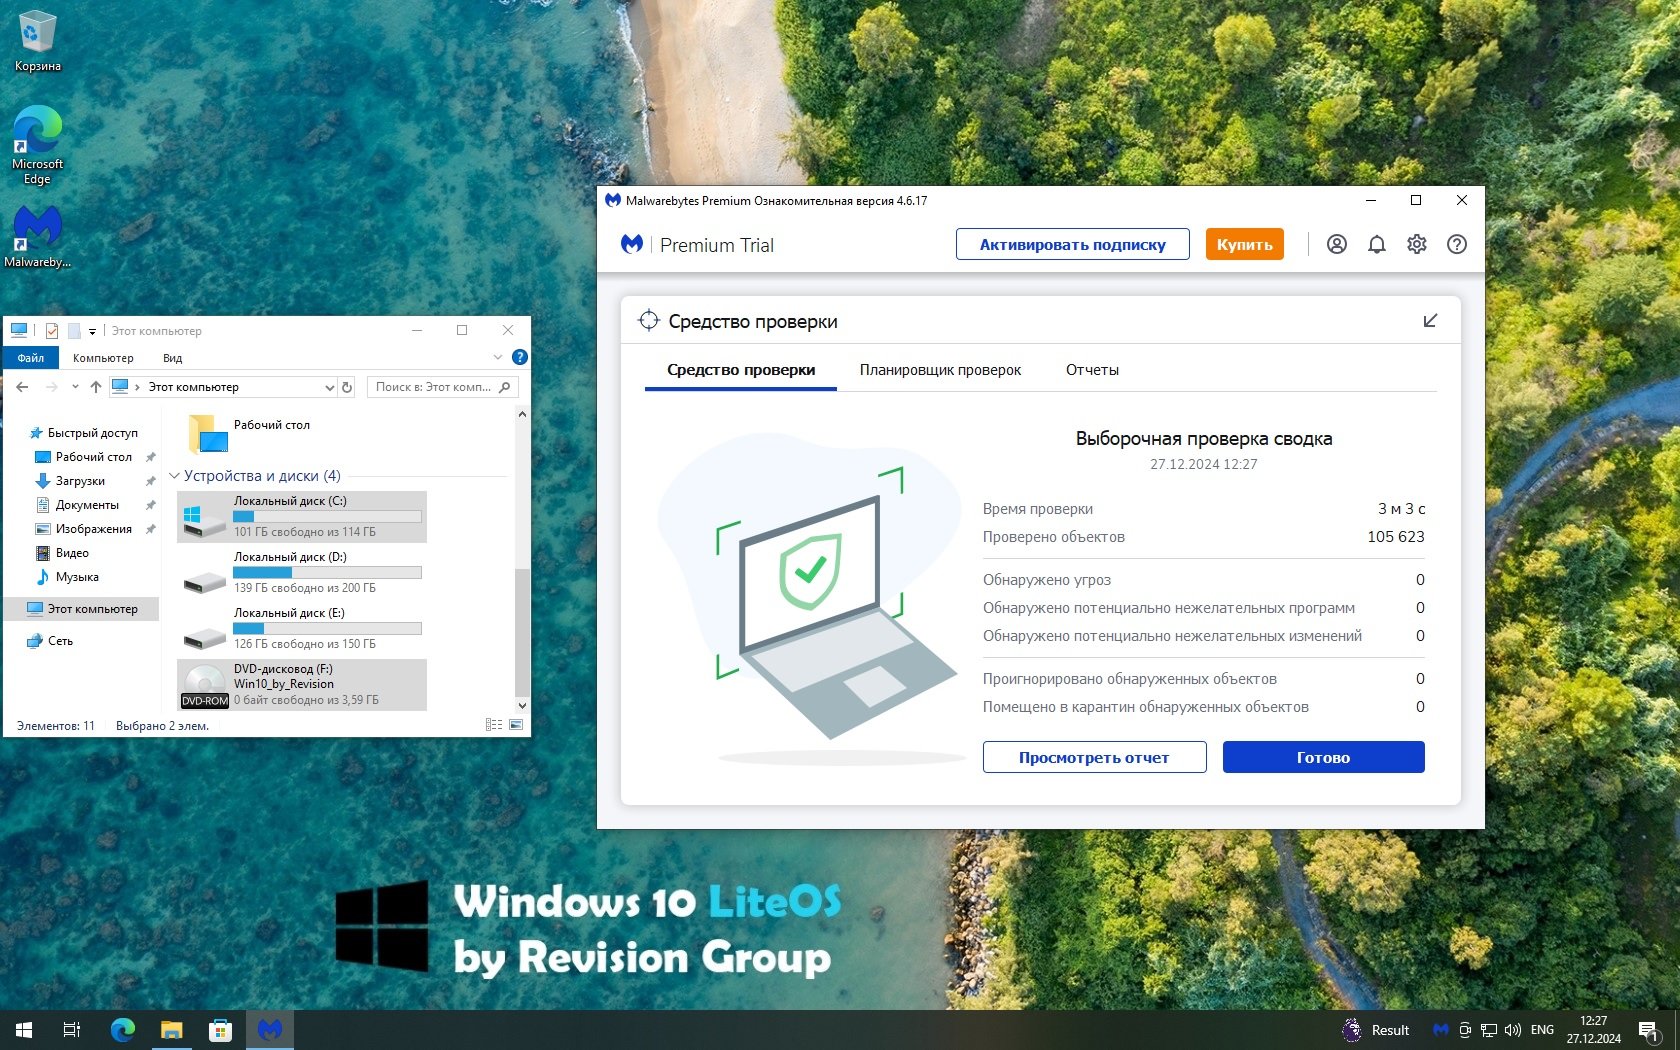1680x1050 pixels.
Task: Click the Explorer vertical scrollbar thumb
Action: (x=521, y=631)
